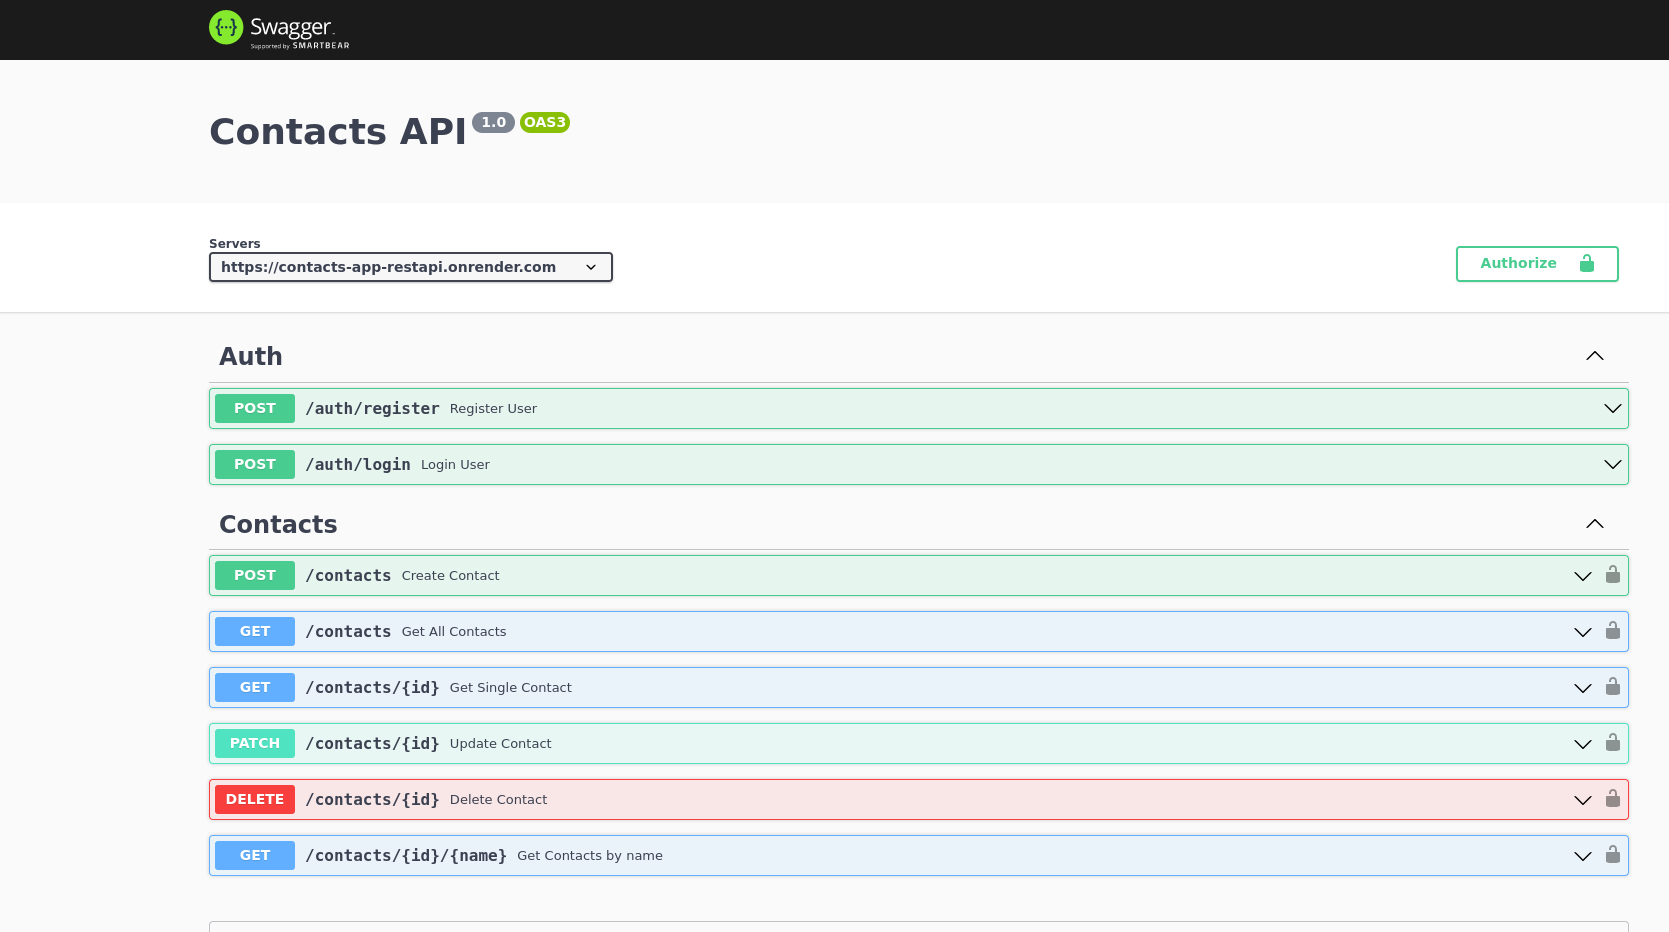1669x932 pixels.
Task: Click lock icon on Get Single Contact row
Action: [1612, 687]
